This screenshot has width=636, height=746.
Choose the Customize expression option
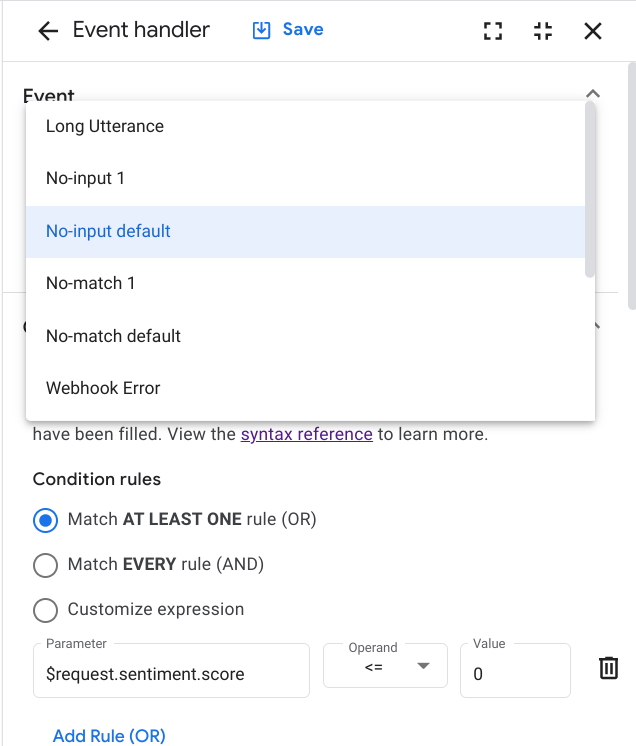[x=45, y=610]
